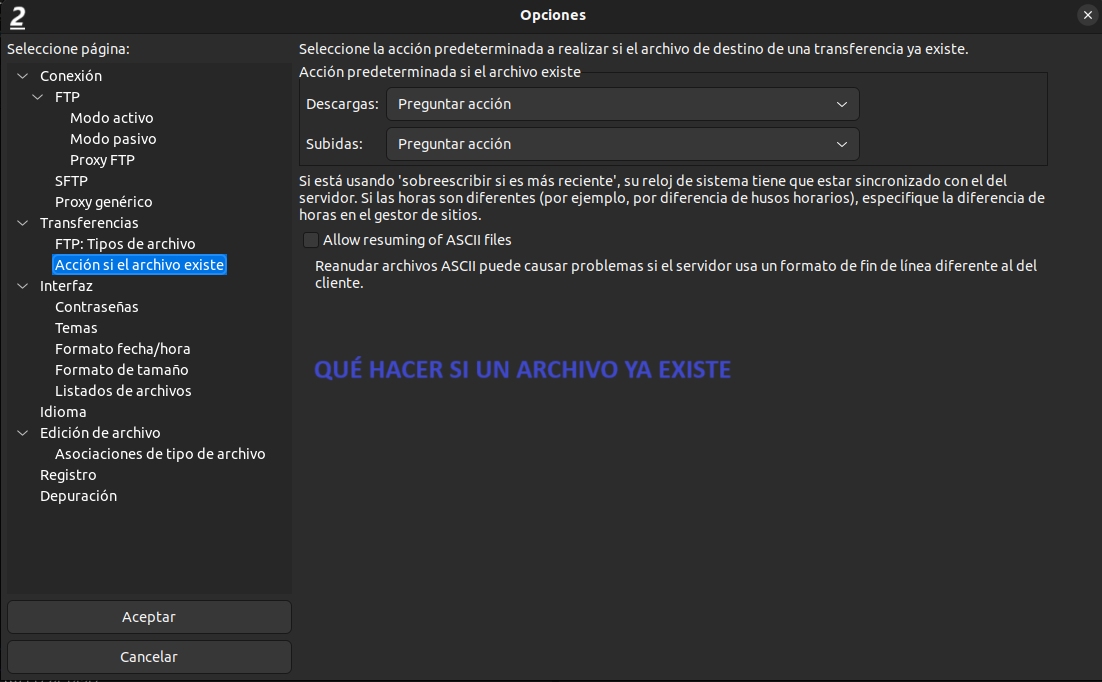Screen dimensions: 1102x682
Task: Collapse the Edición de archivo node
Action: [x=23, y=433]
